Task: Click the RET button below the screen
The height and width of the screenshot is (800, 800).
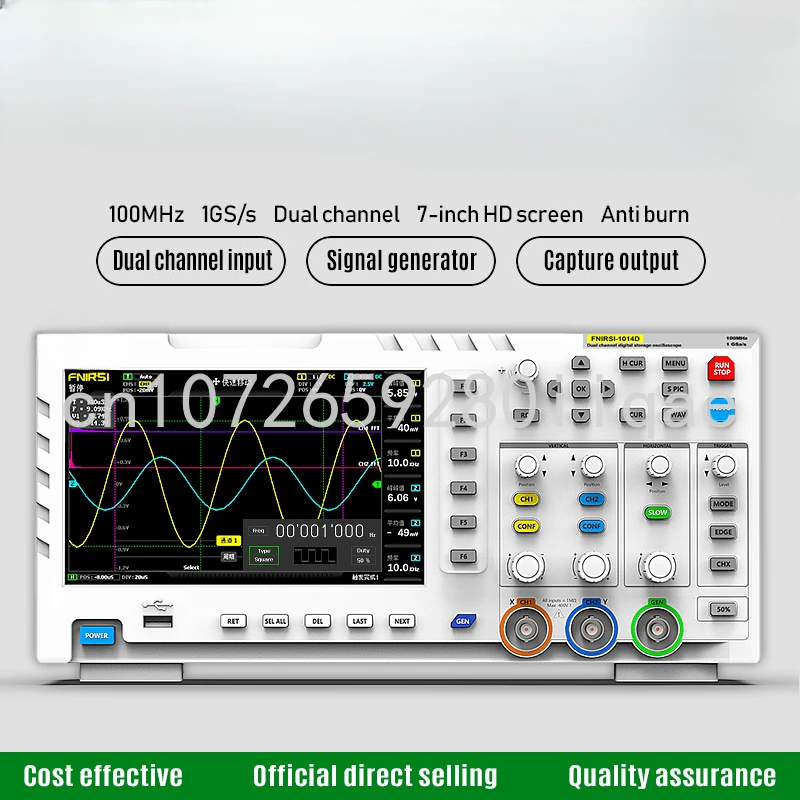Action: (x=233, y=621)
